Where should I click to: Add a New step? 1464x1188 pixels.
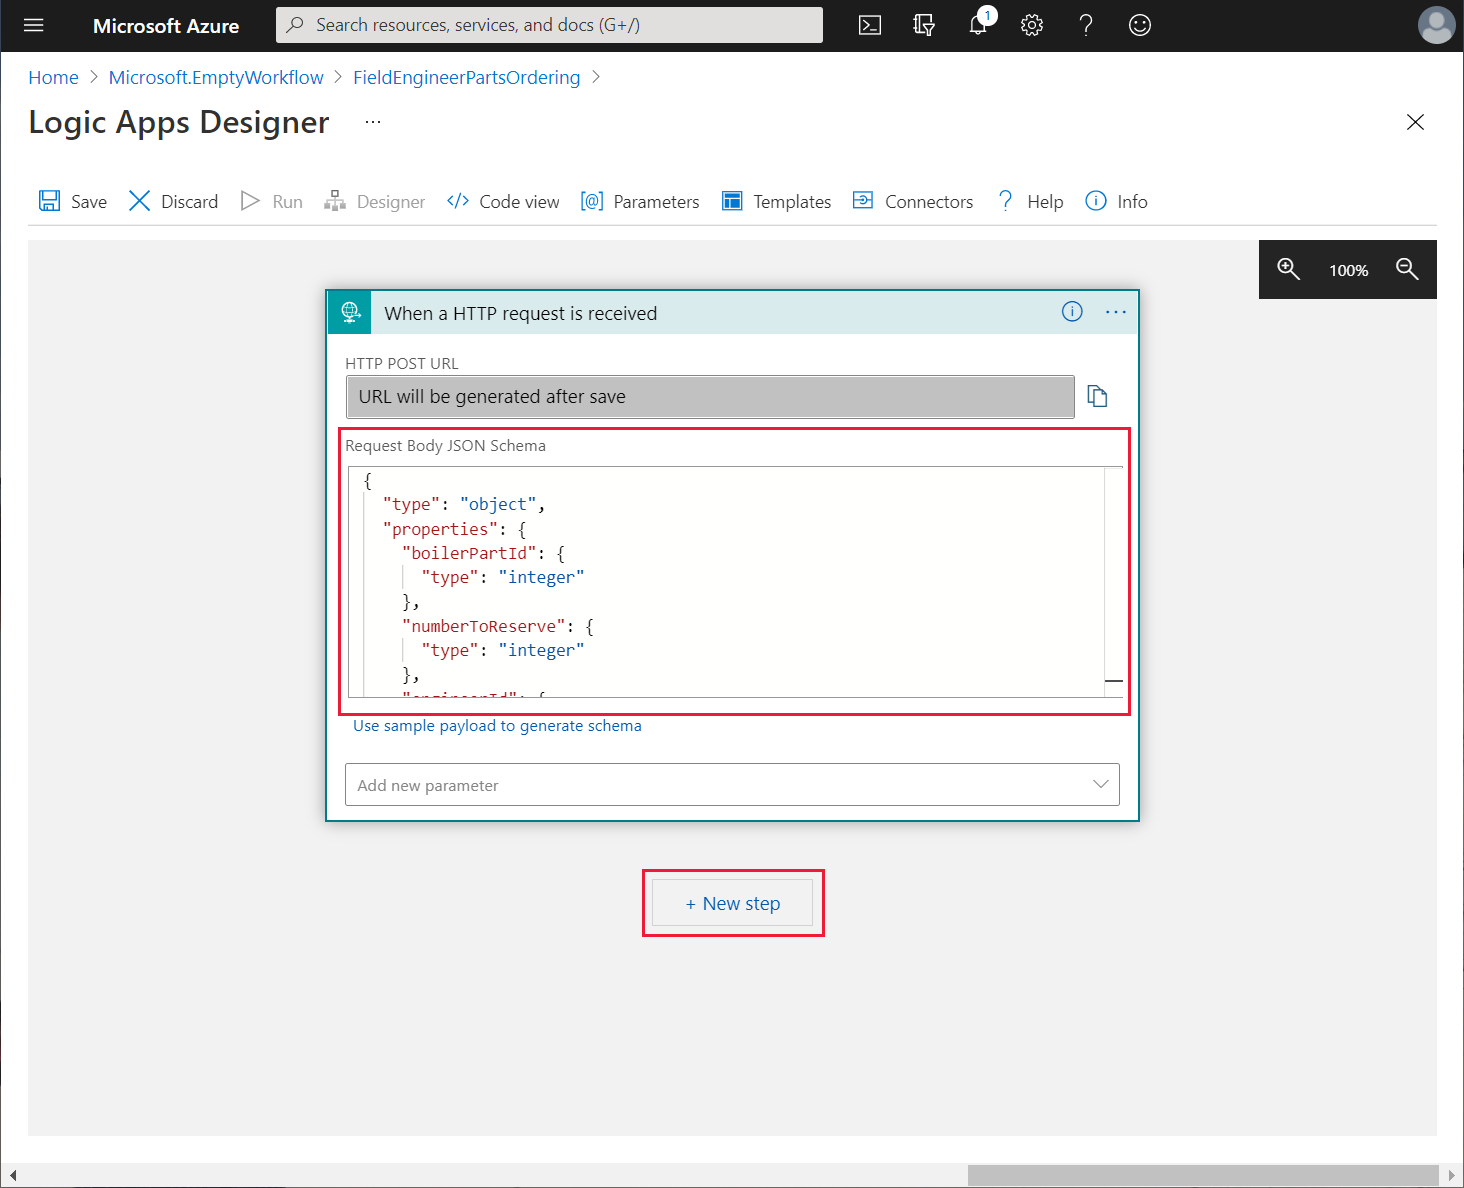pos(732,903)
